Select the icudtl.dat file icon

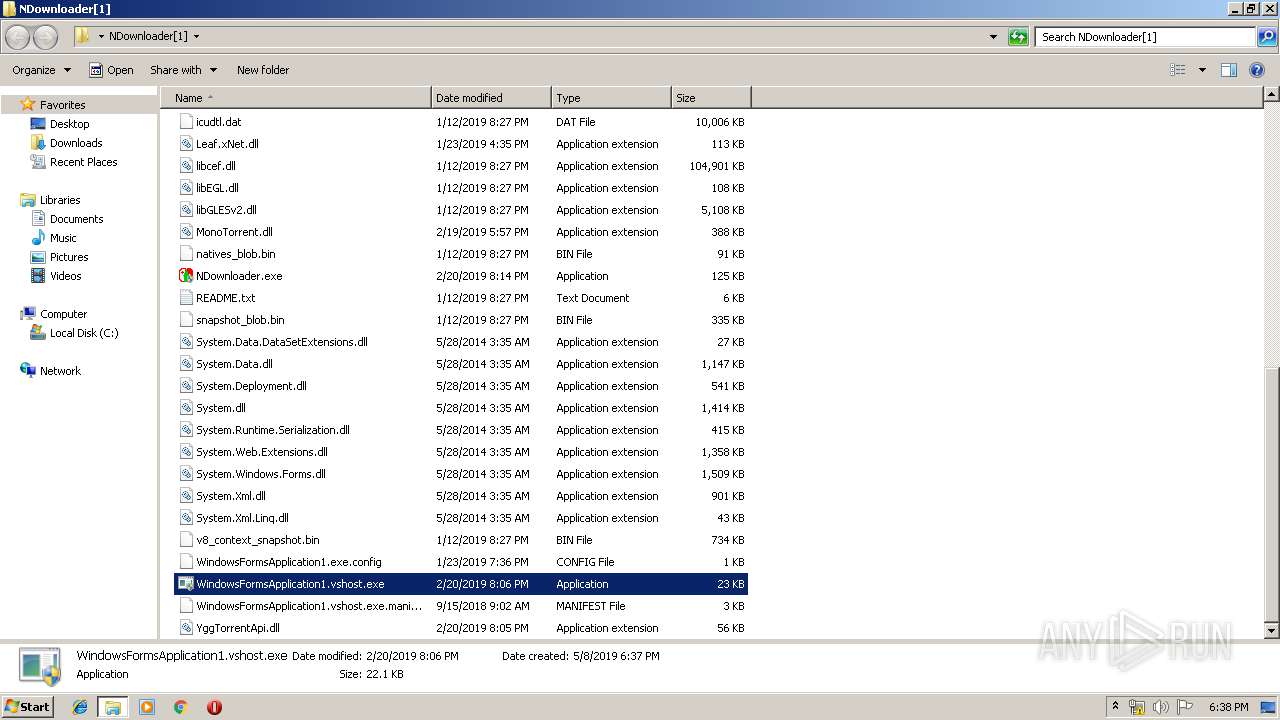pyautogui.click(x=186, y=122)
